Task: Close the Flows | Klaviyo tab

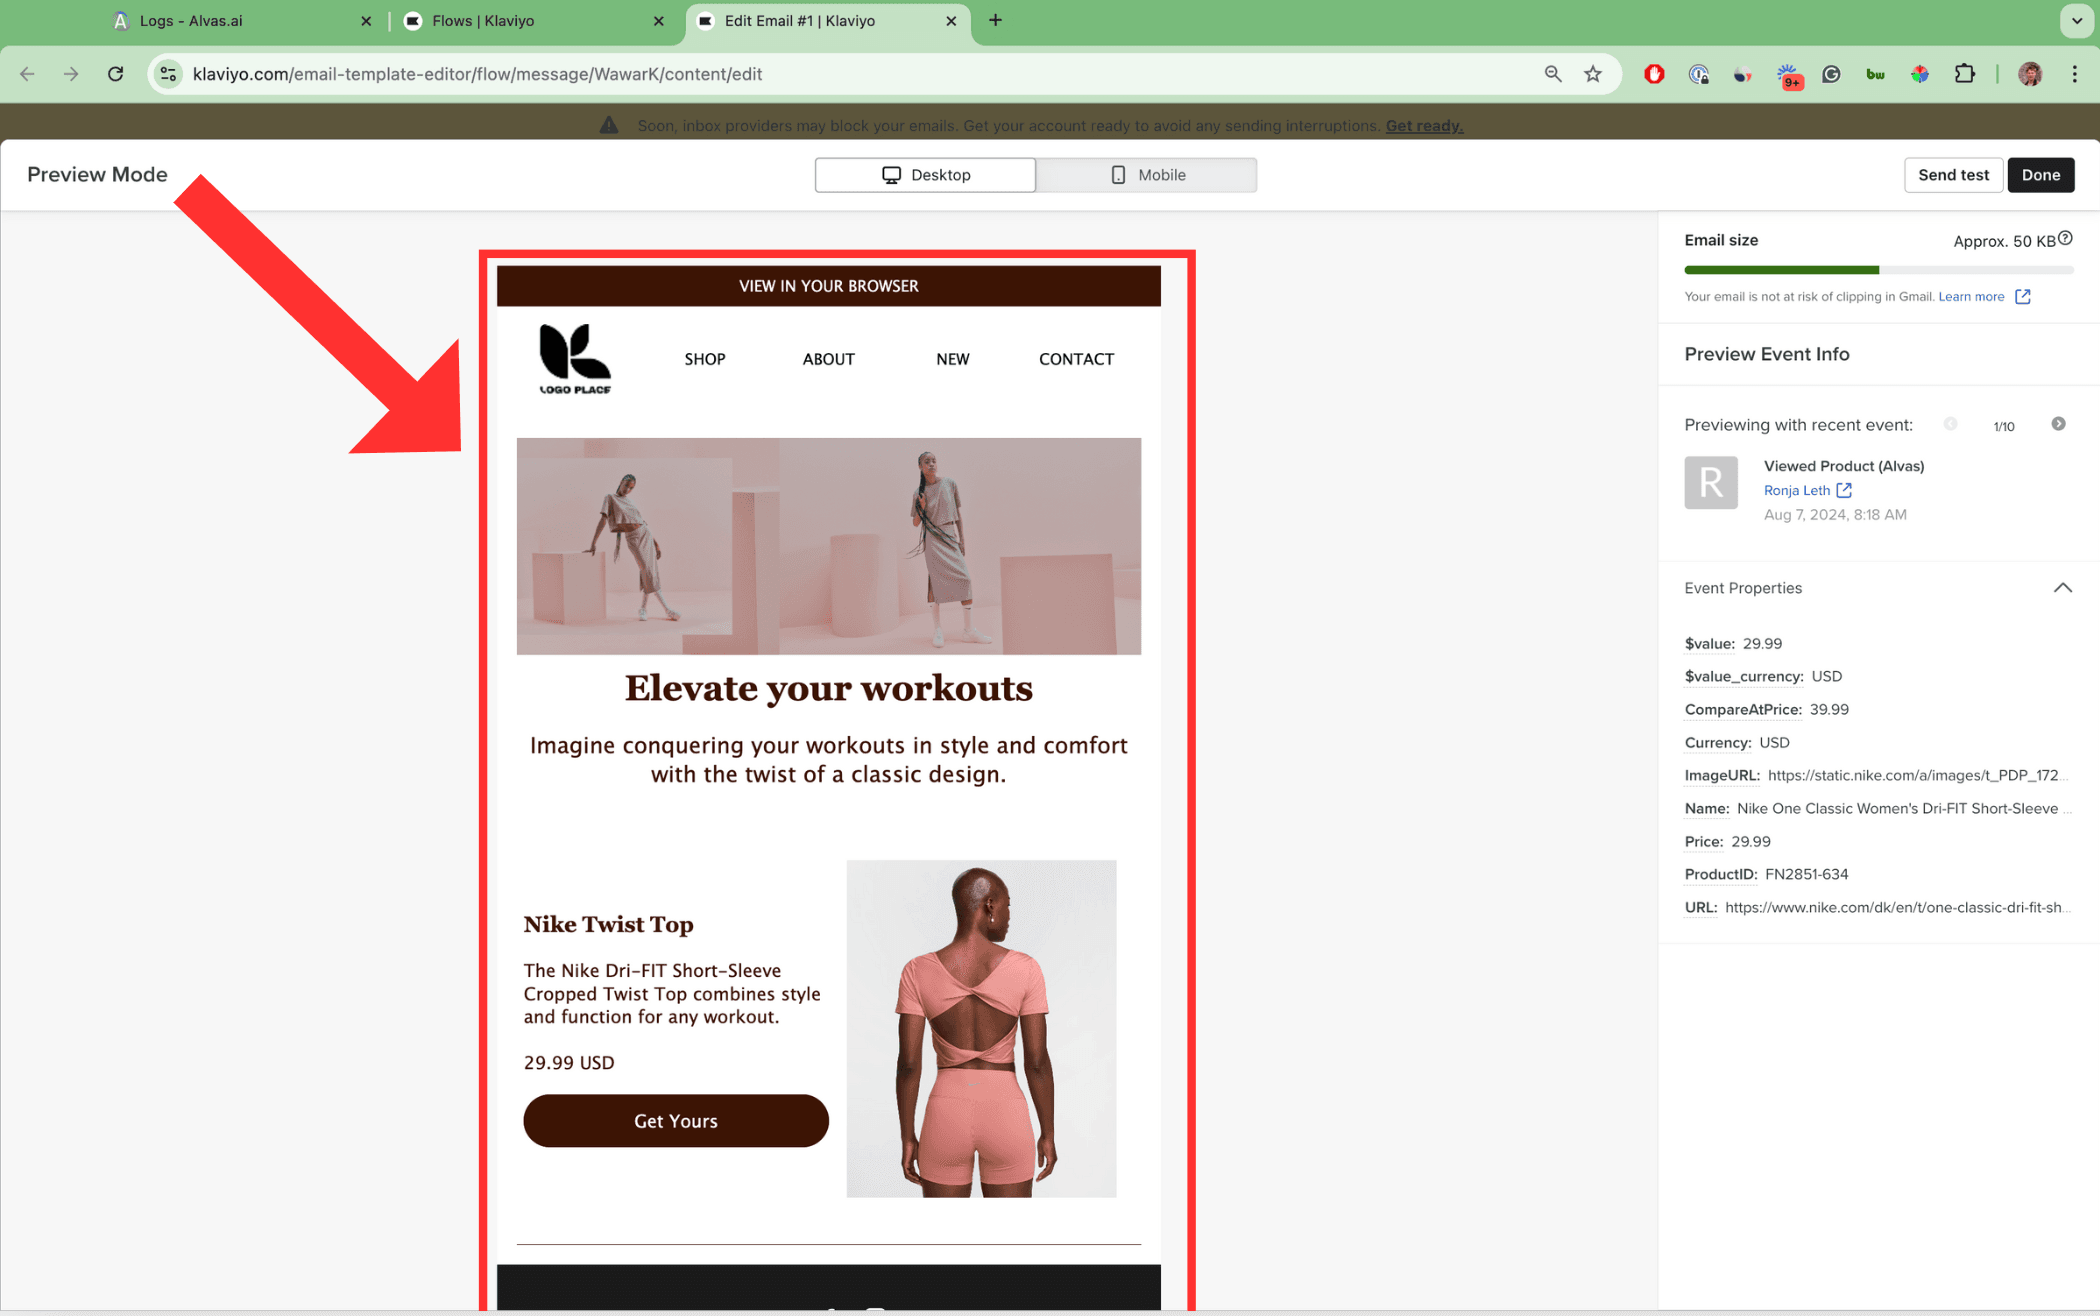Action: pos(658,21)
